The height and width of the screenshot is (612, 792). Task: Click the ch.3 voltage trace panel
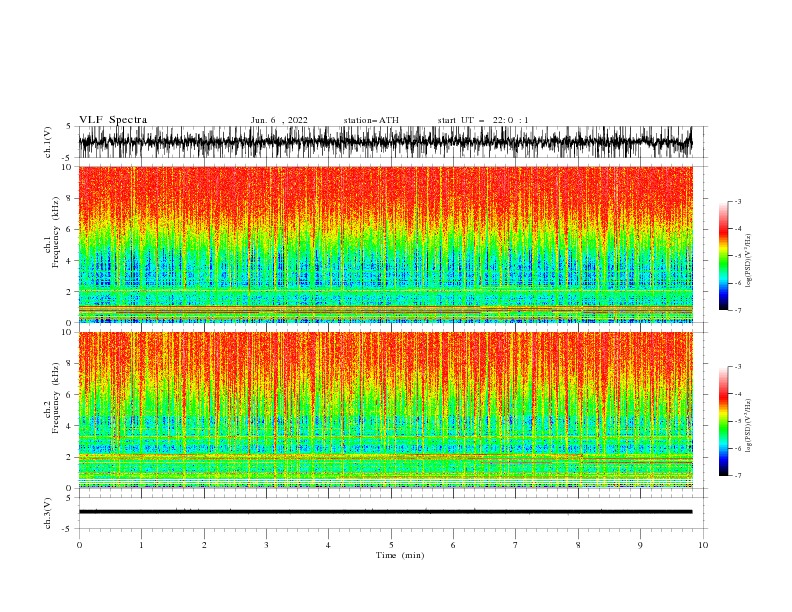pyautogui.click(x=393, y=513)
